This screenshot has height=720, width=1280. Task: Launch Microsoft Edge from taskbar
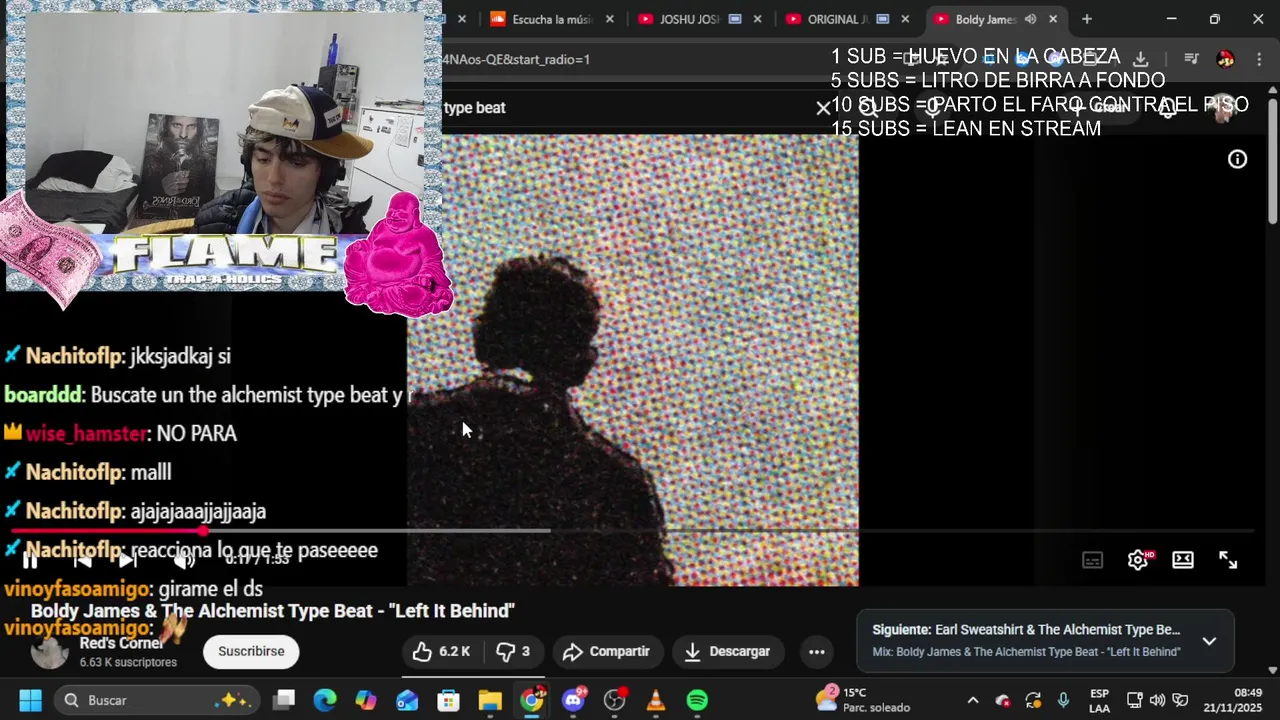pyautogui.click(x=325, y=700)
